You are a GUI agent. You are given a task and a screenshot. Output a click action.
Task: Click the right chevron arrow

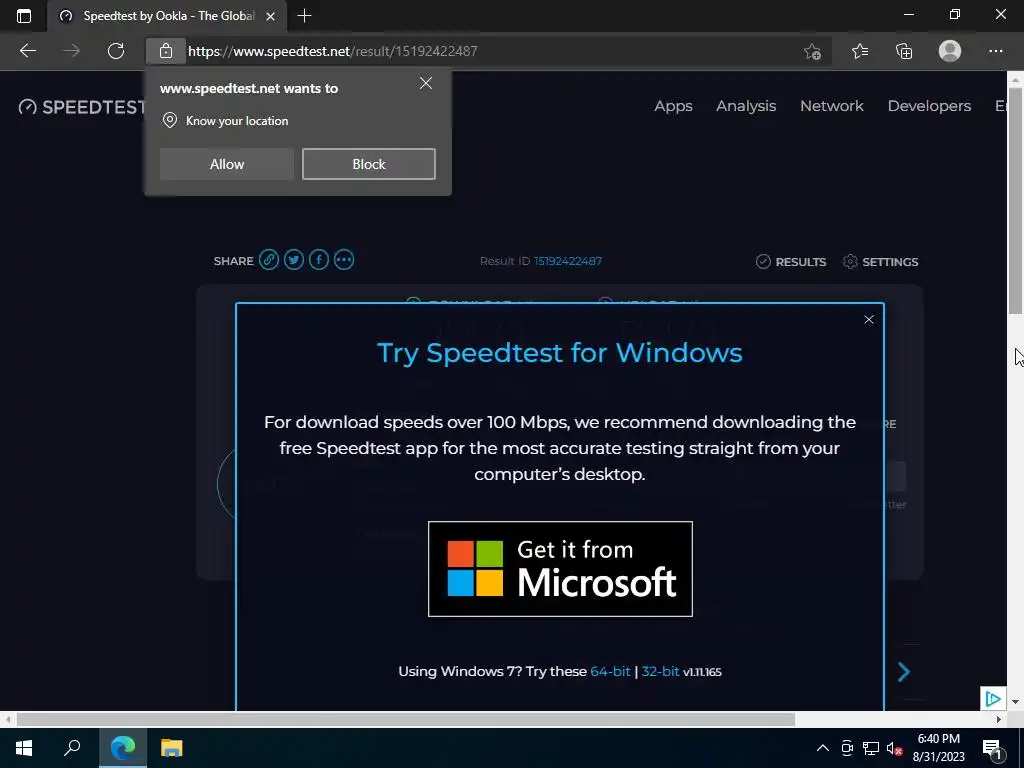tap(904, 672)
